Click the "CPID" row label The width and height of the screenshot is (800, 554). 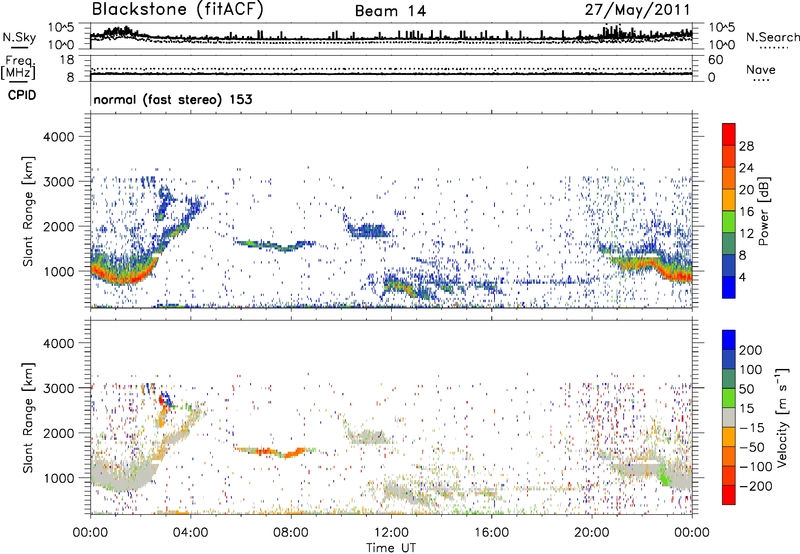point(22,95)
